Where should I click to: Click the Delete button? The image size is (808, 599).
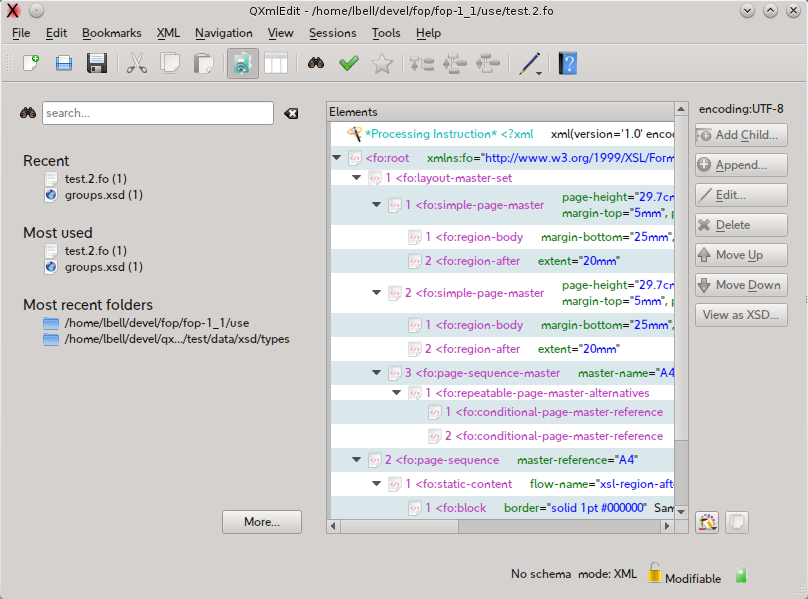tap(741, 225)
